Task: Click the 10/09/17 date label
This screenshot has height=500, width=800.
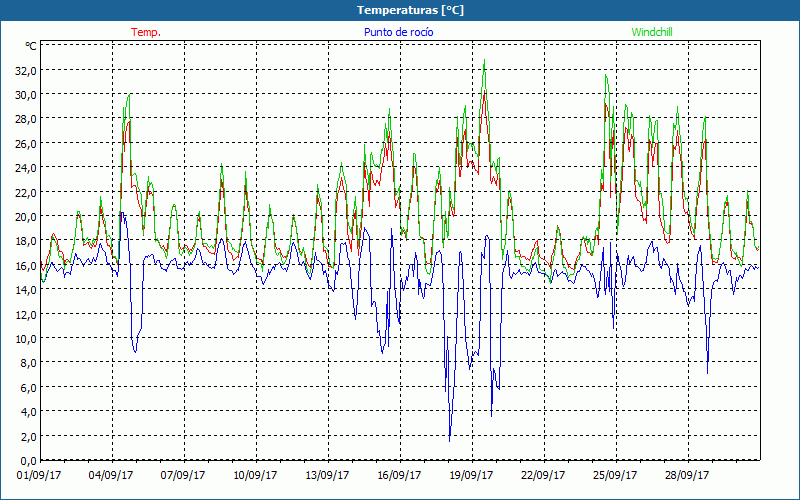Action: [255, 475]
